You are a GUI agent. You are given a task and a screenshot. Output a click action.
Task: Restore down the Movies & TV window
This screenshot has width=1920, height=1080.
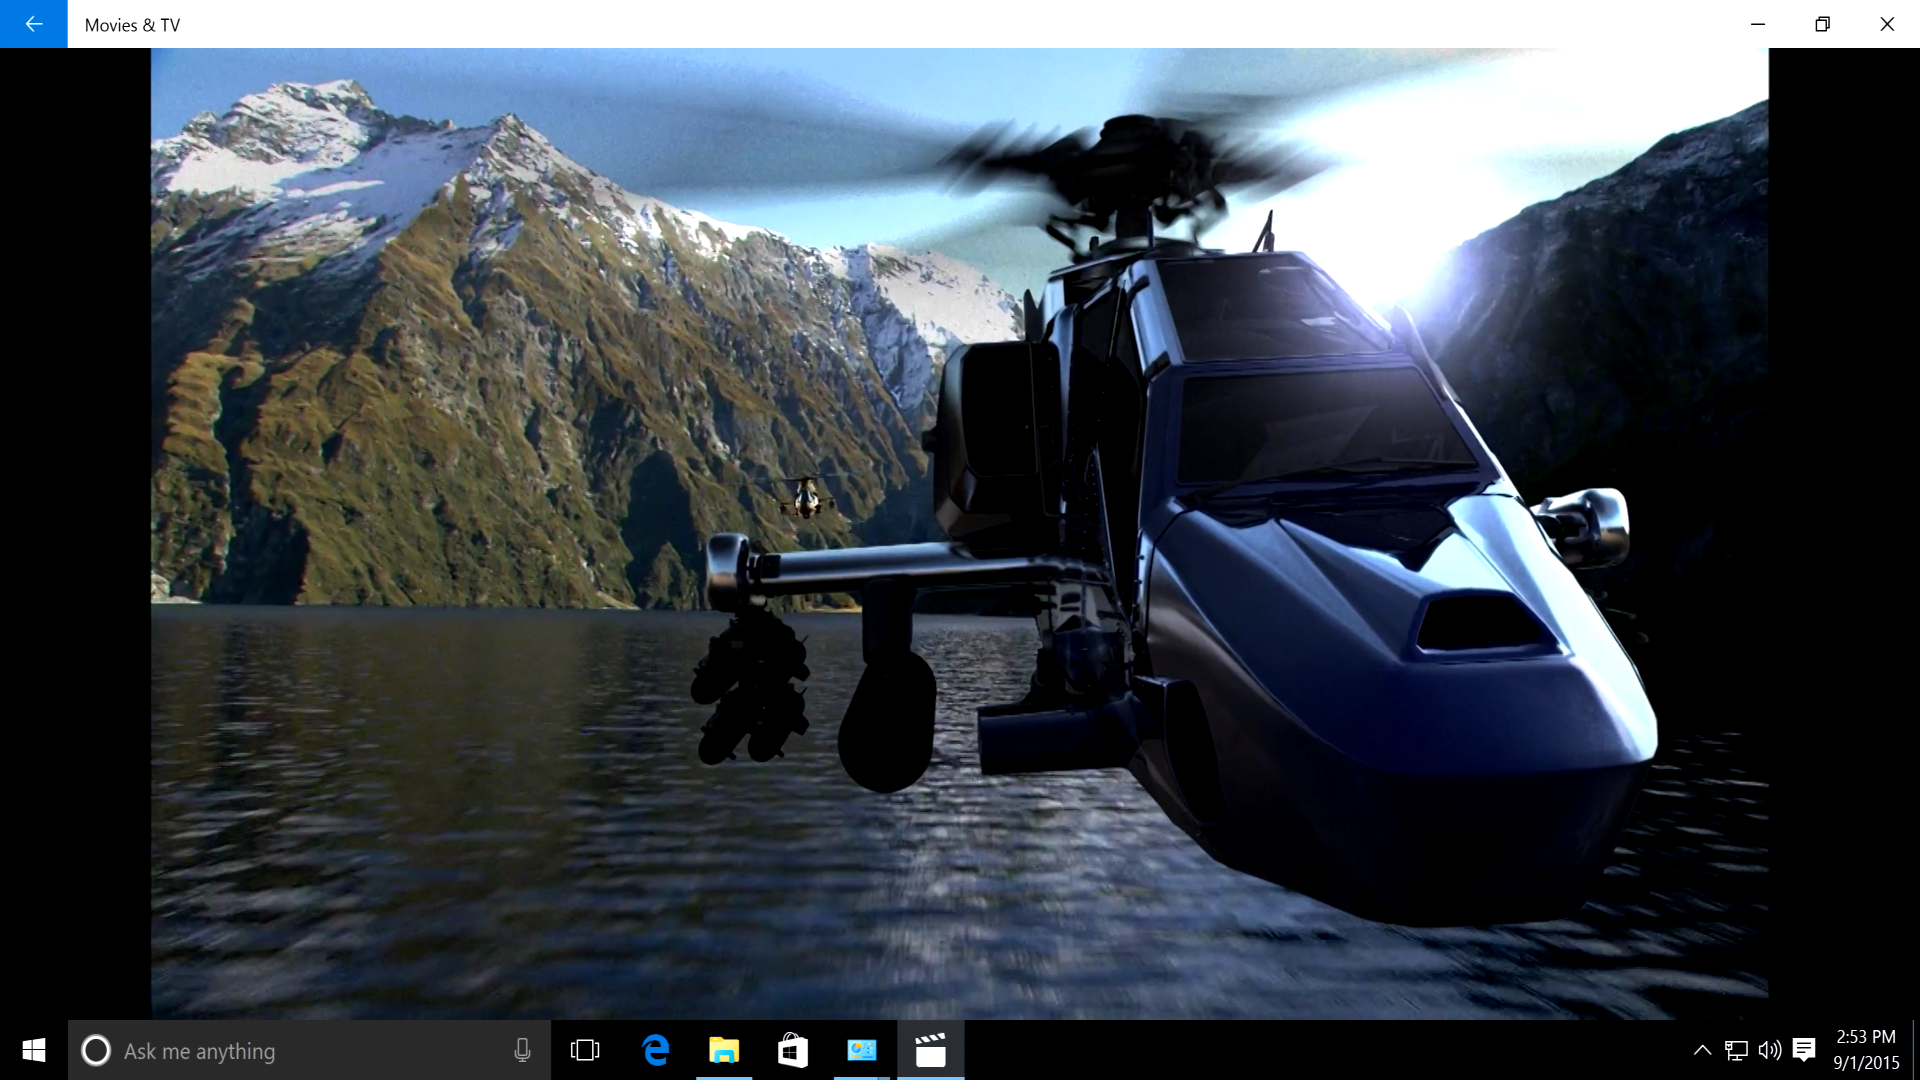coord(1822,24)
